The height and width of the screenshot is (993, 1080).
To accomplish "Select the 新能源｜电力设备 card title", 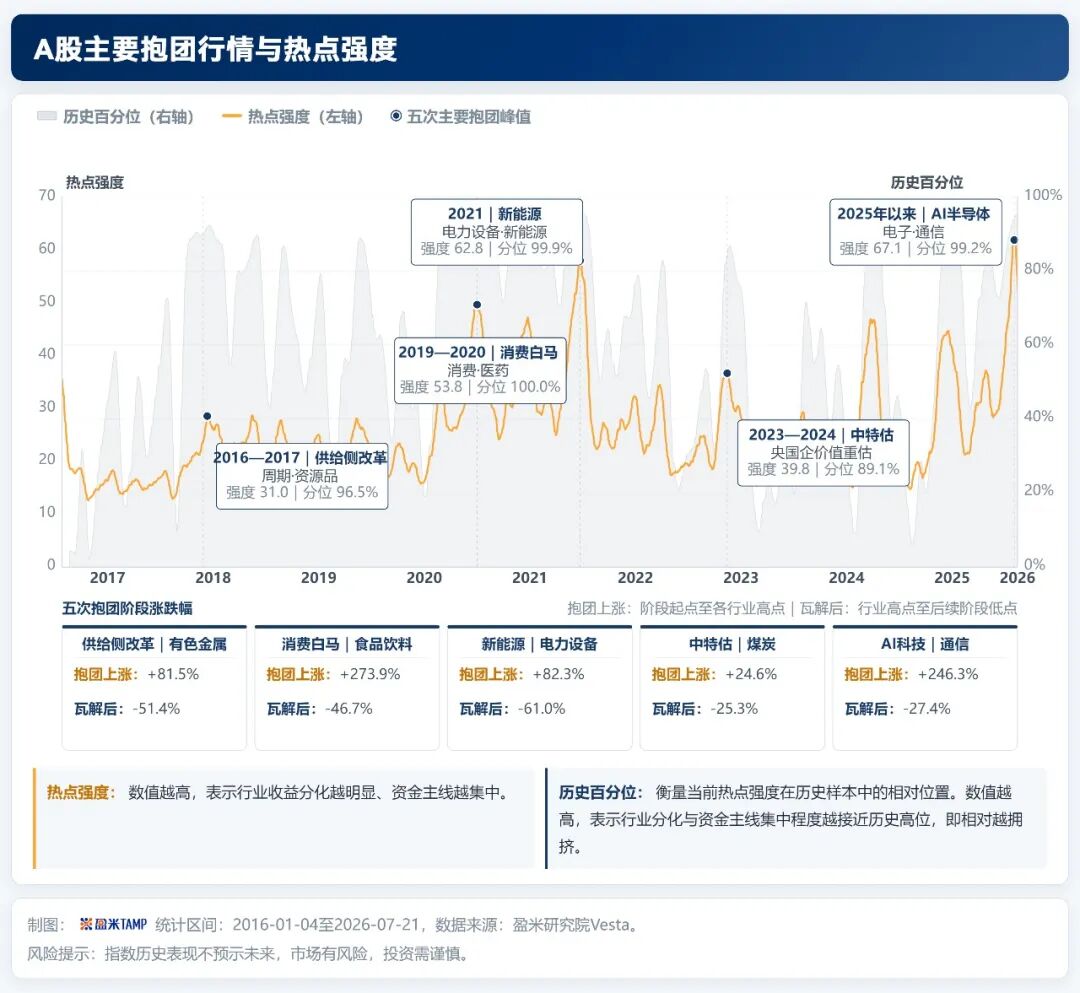I will (x=539, y=644).
